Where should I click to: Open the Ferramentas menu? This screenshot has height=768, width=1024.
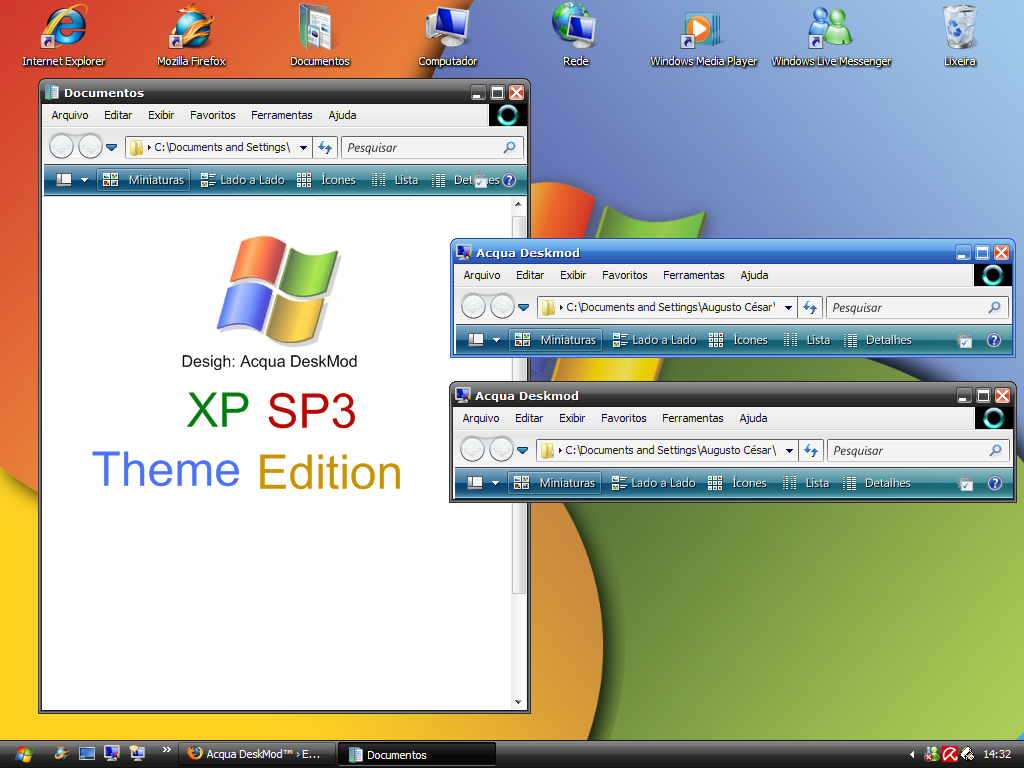coord(281,115)
